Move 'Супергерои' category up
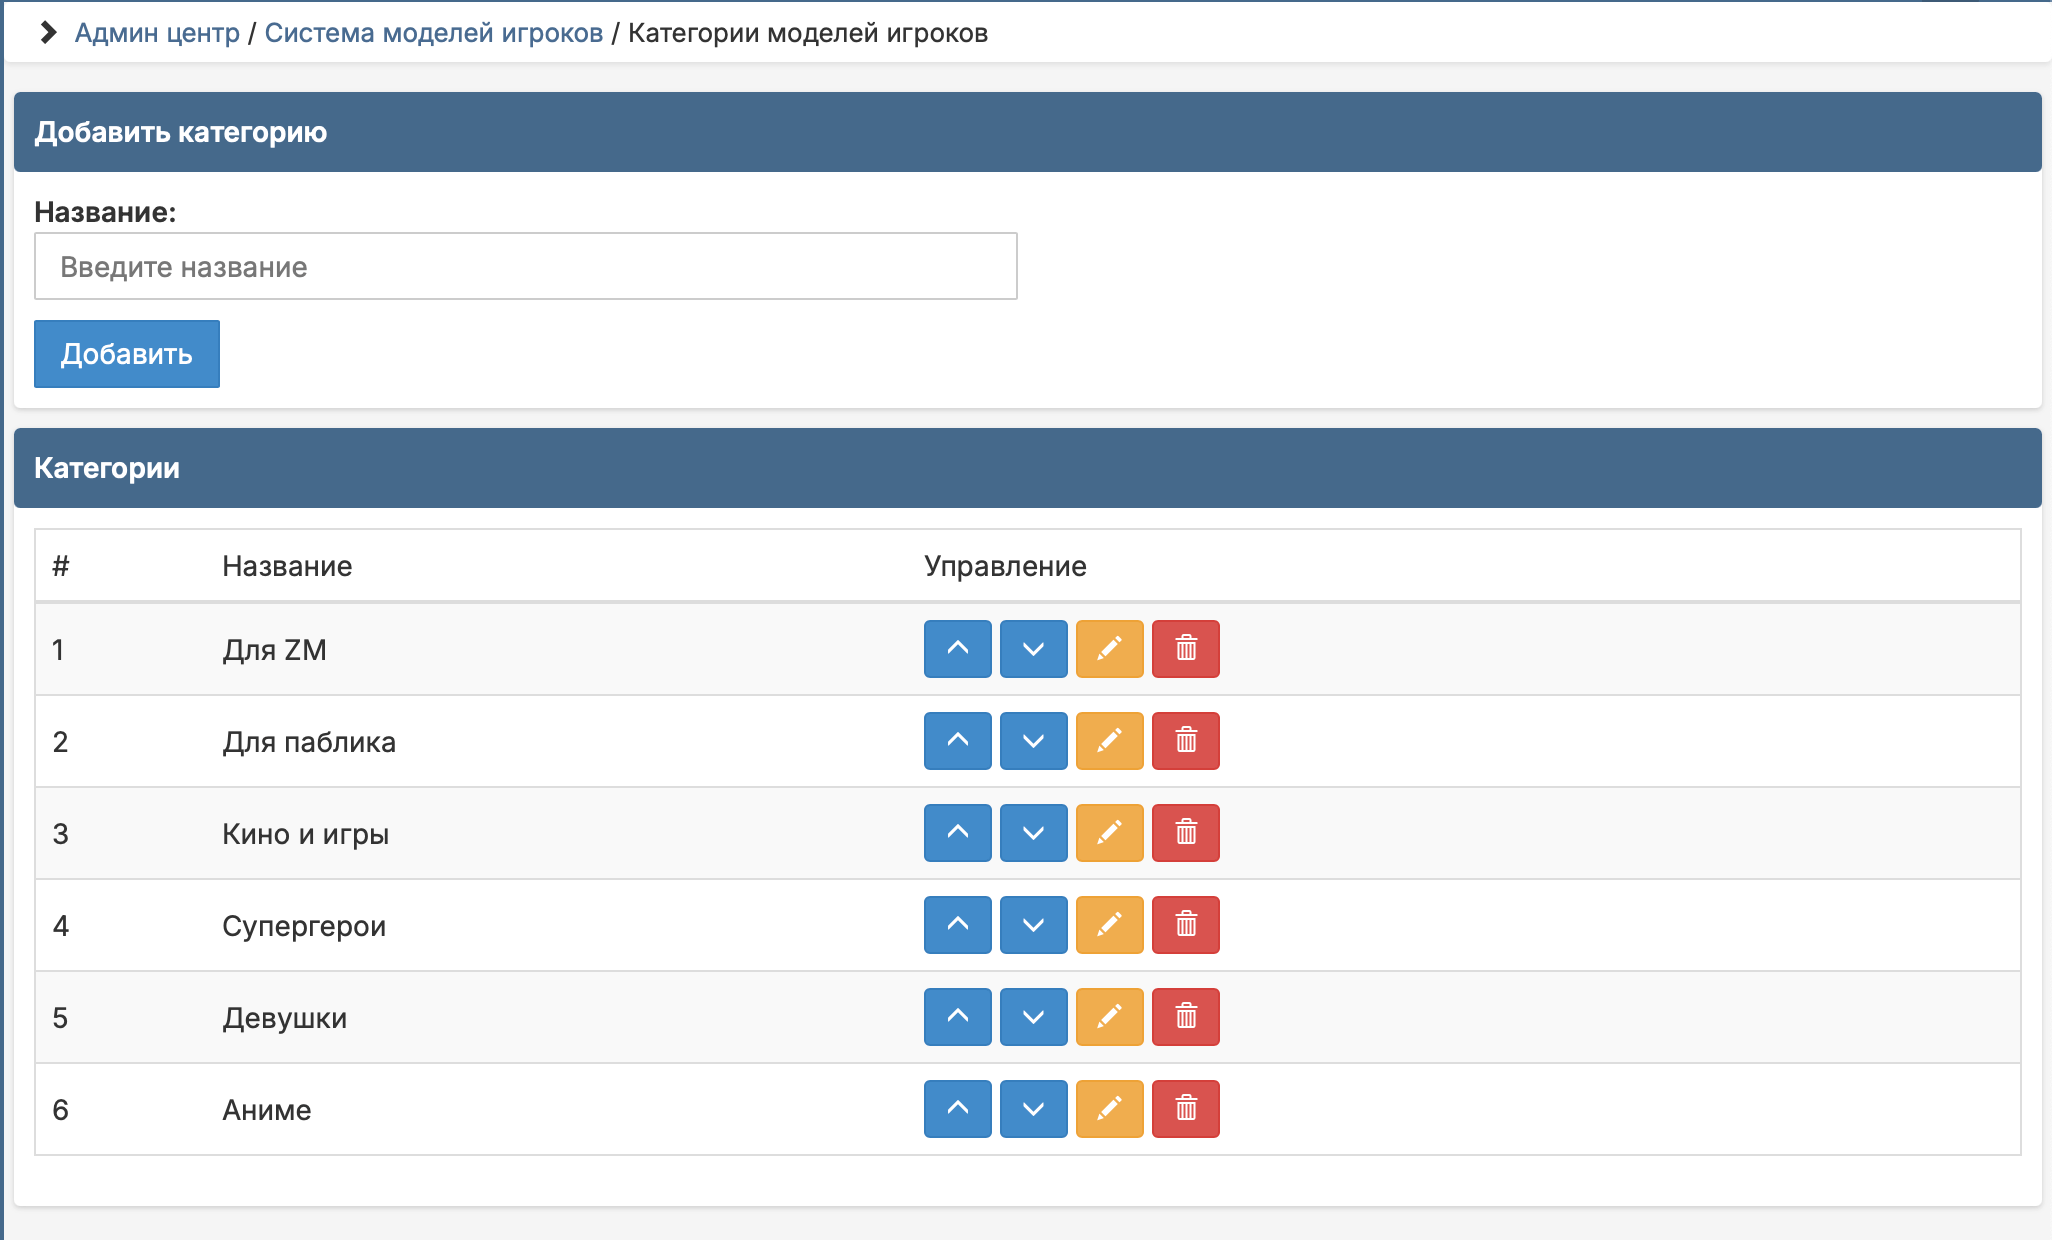 [957, 925]
